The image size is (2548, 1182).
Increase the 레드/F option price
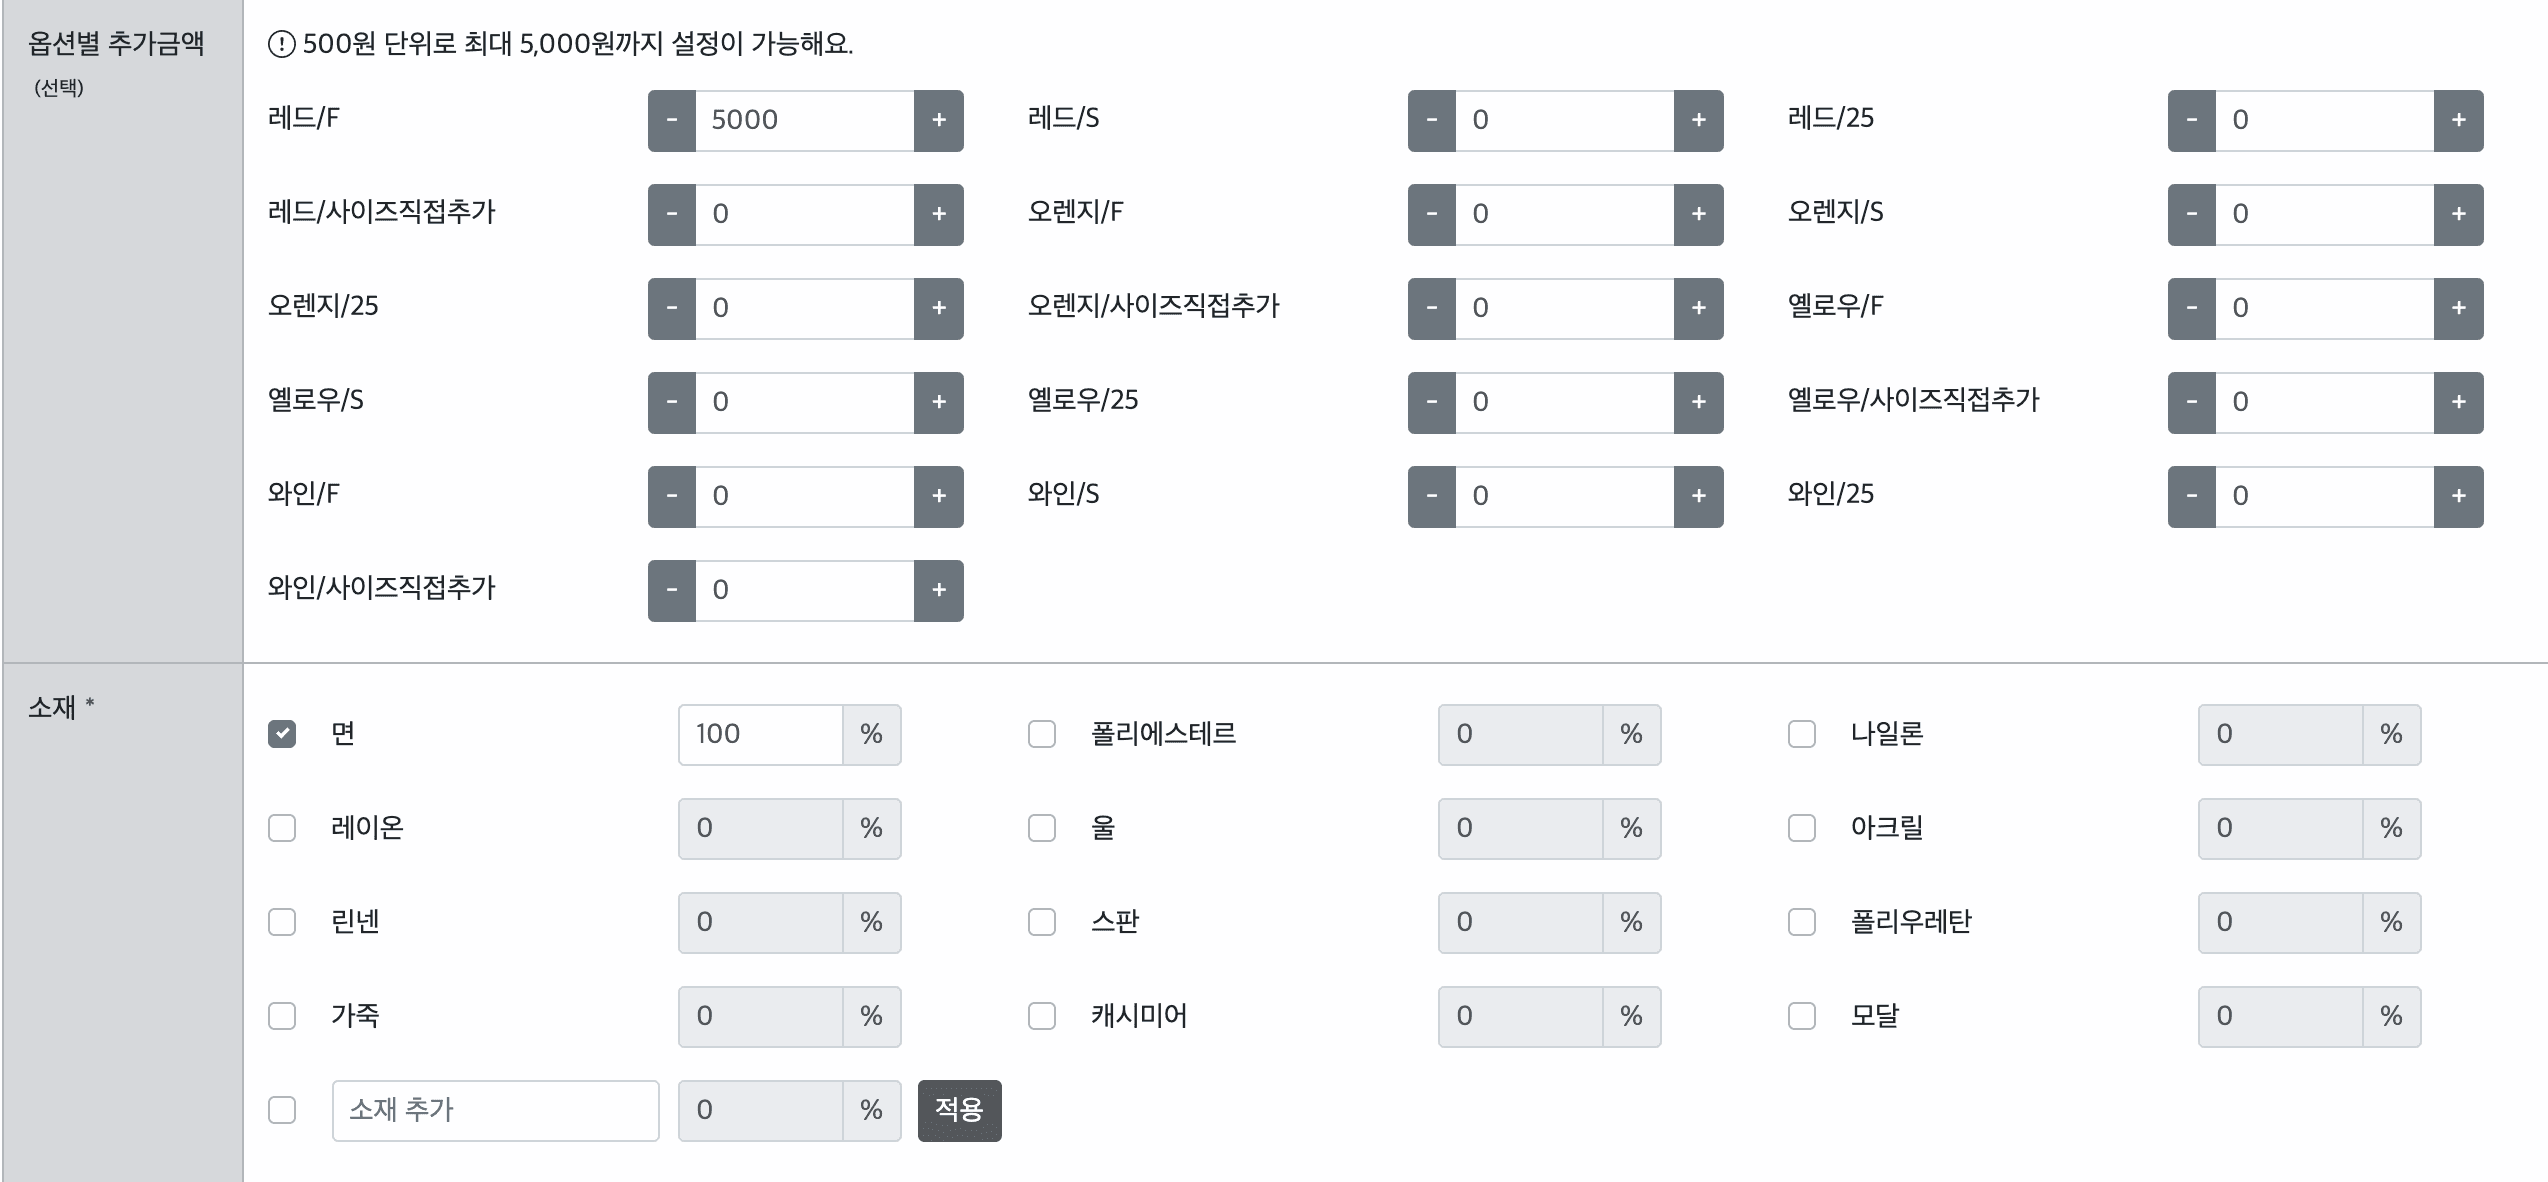point(938,120)
